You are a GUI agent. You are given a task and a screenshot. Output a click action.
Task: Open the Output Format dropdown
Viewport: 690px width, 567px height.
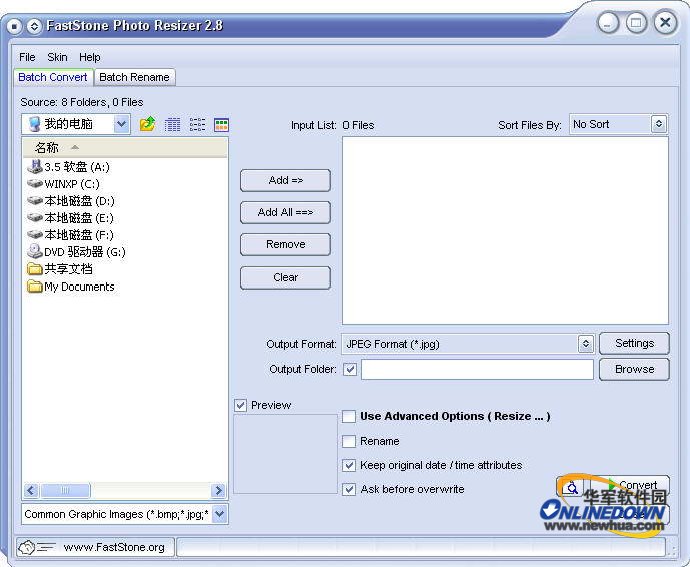coord(586,344)
